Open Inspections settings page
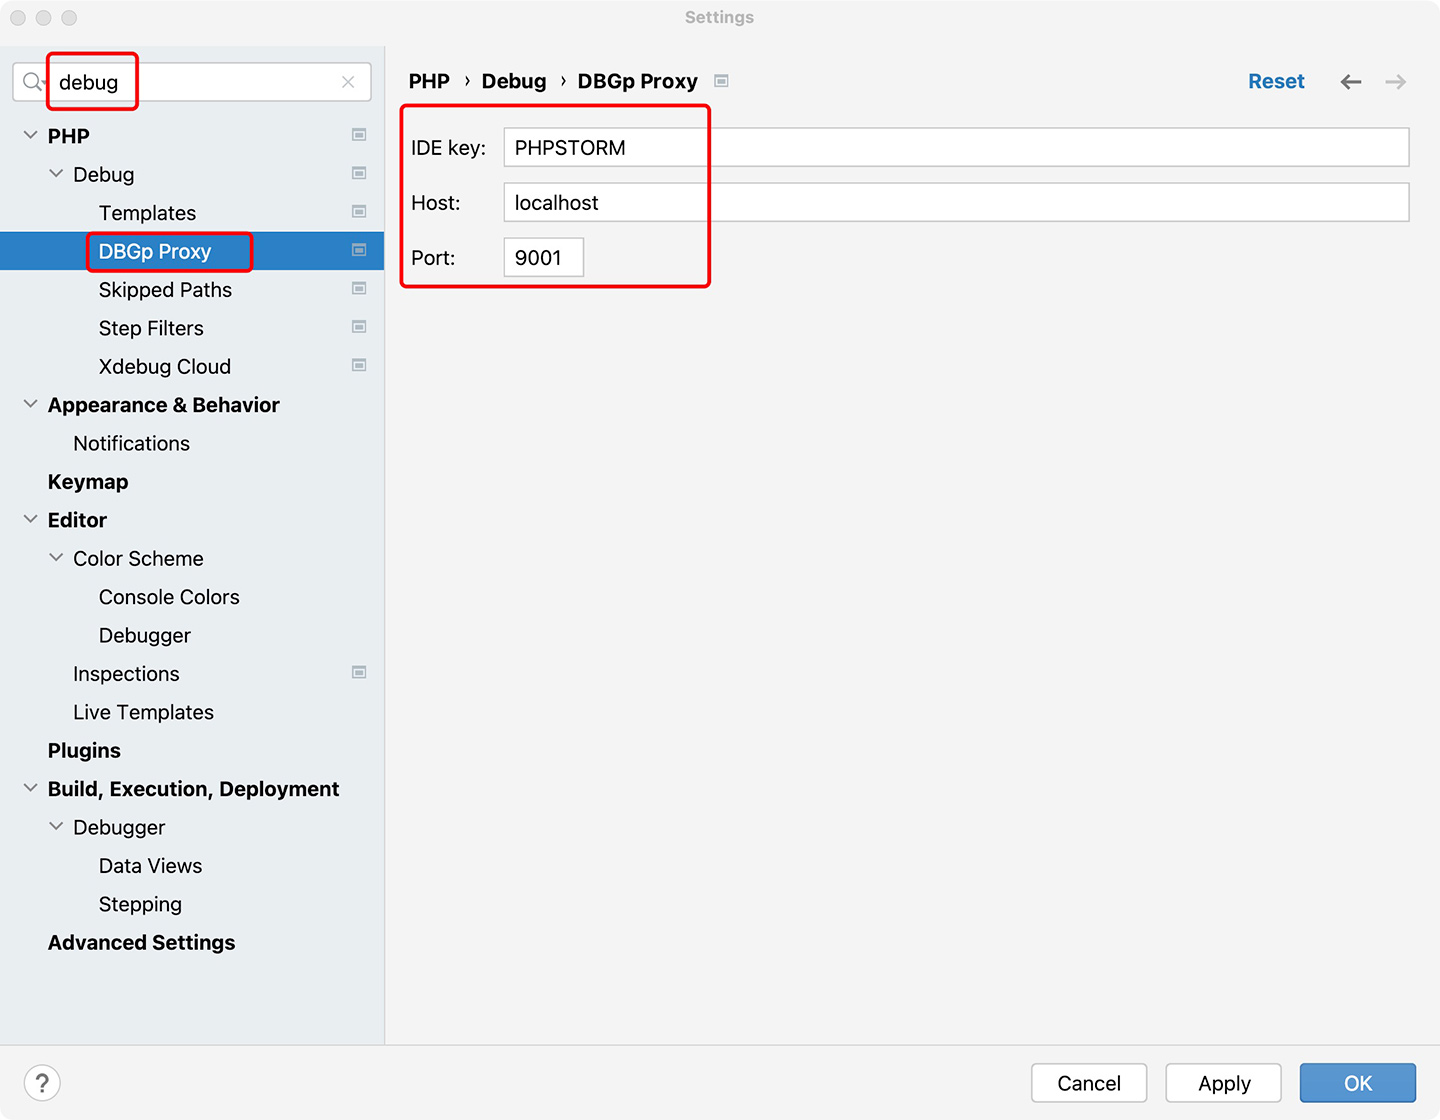 coord(126,674)
